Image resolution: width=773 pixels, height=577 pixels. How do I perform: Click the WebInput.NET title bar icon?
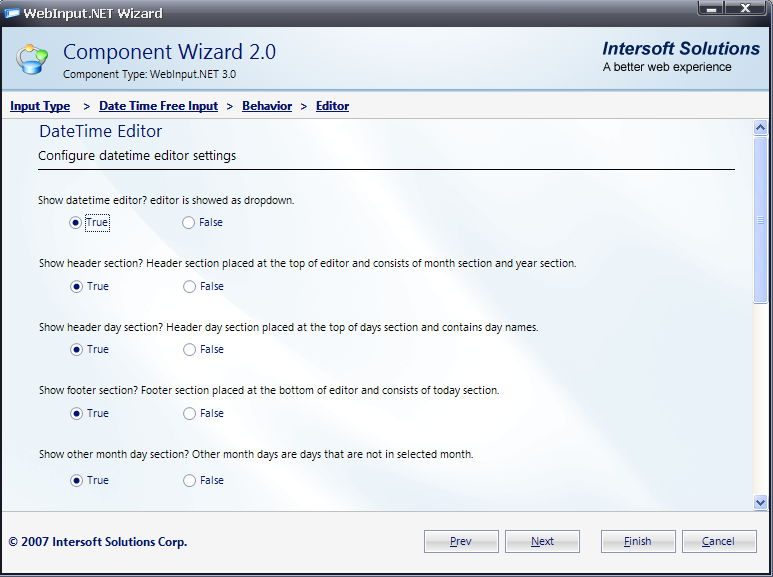(12, 13)
